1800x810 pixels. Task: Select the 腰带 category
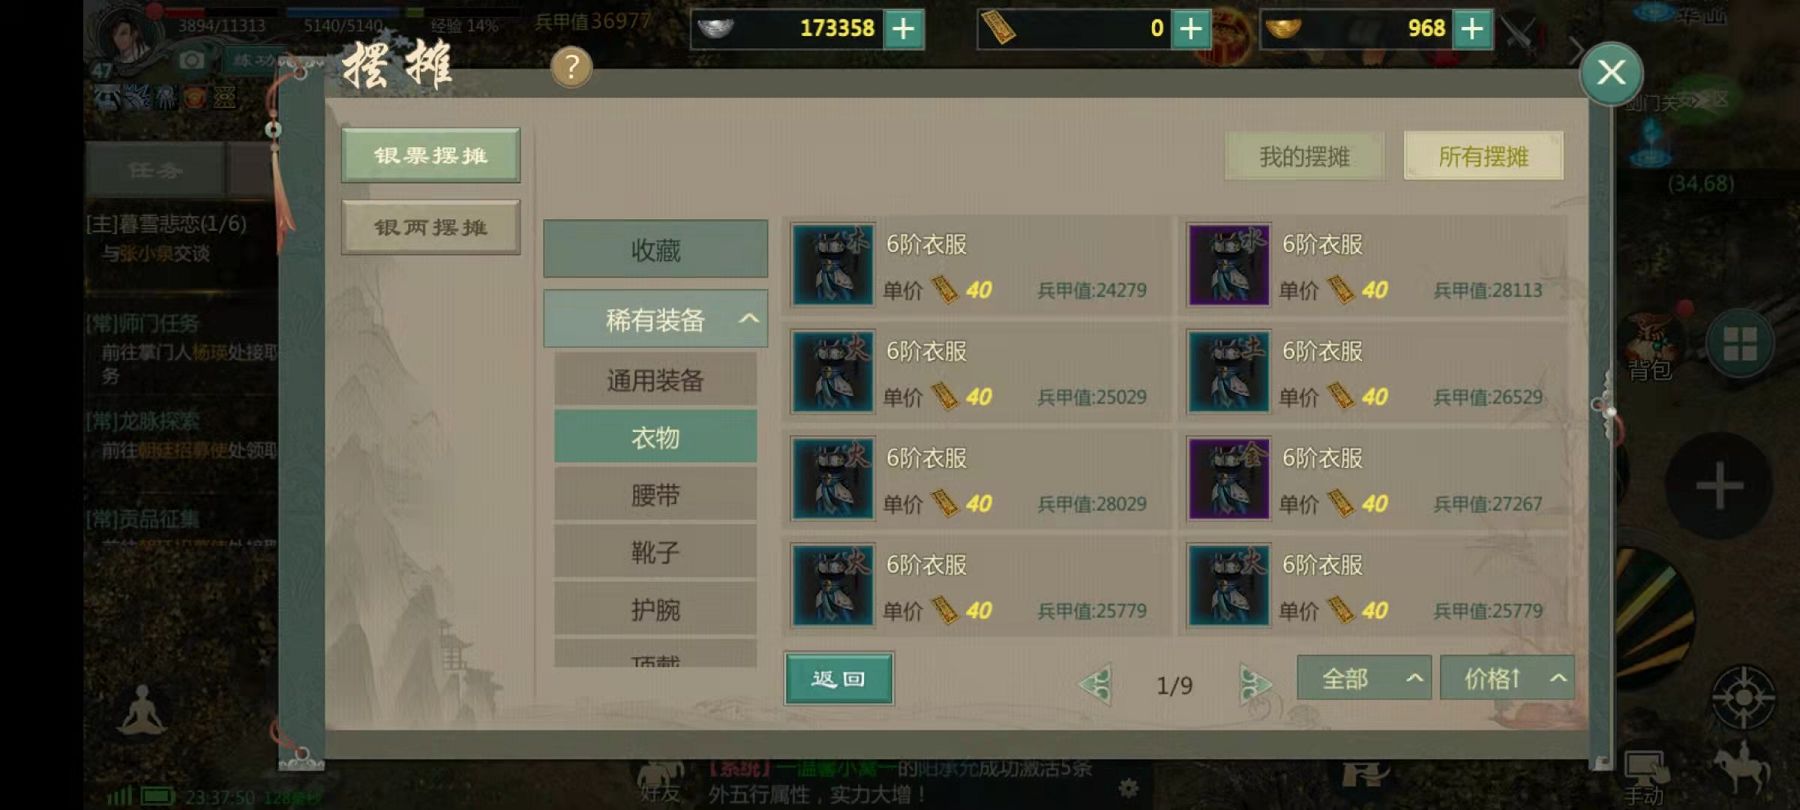coord(655,494)
